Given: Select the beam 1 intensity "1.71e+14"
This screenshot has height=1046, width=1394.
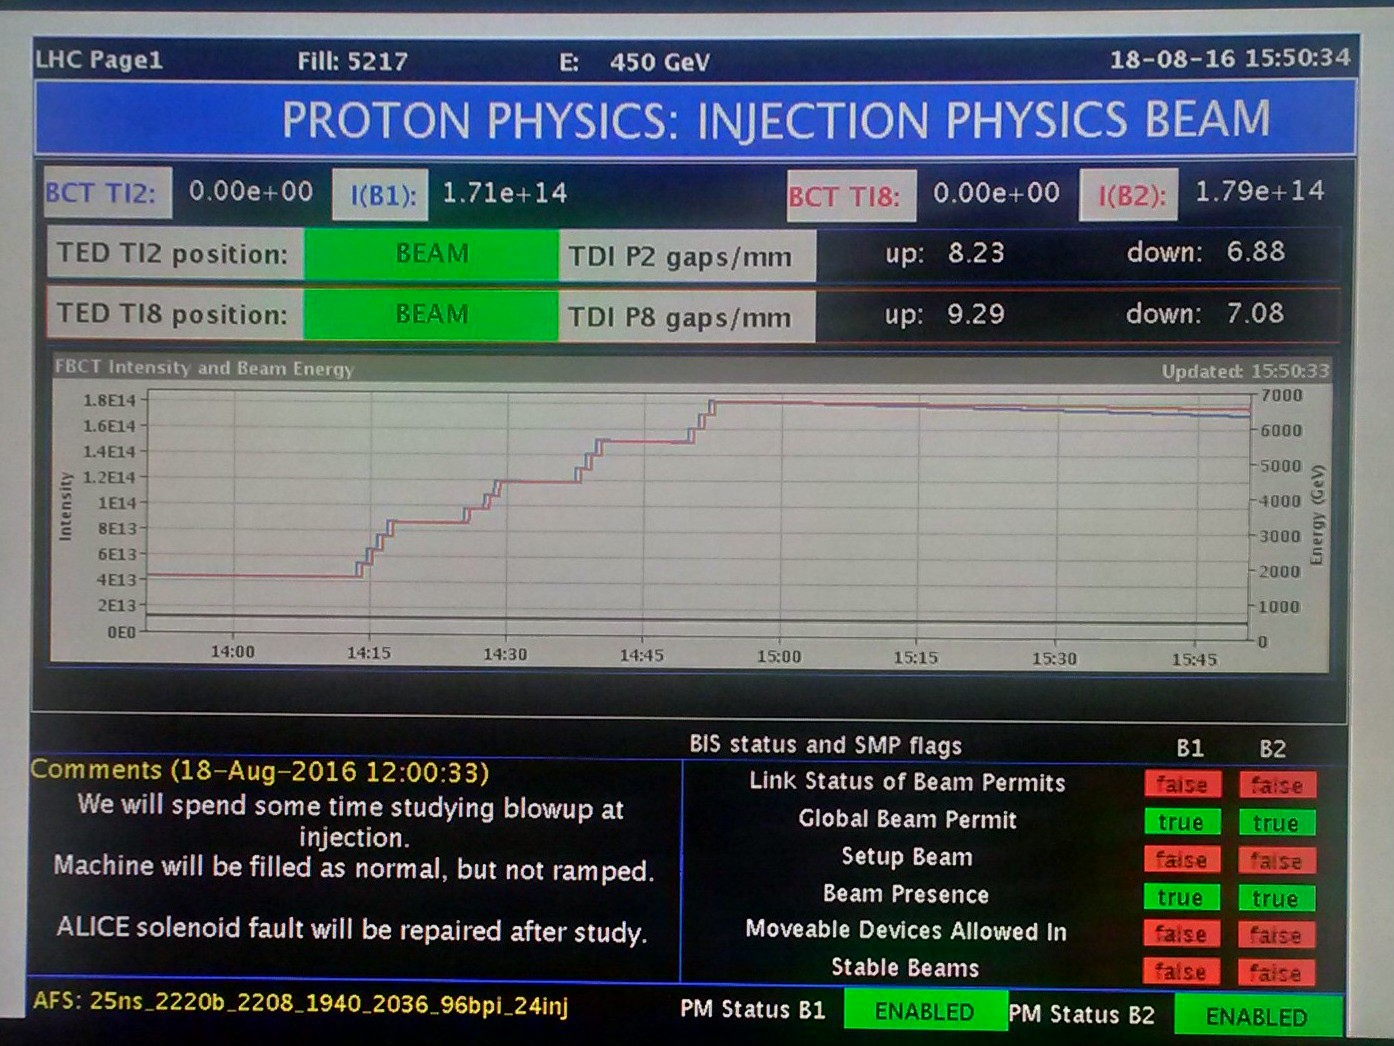Looking at the screenshot, I should [x=505, y=193].
